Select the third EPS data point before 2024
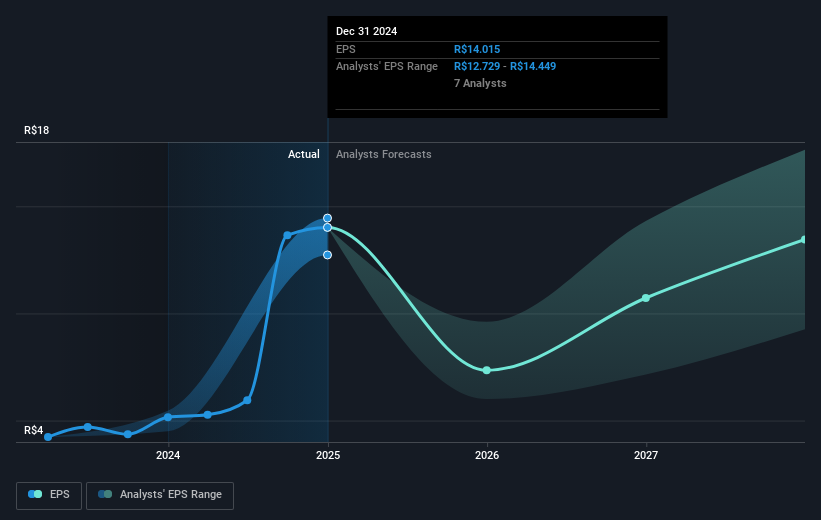 pyautogui.click(x=128, y=434)
